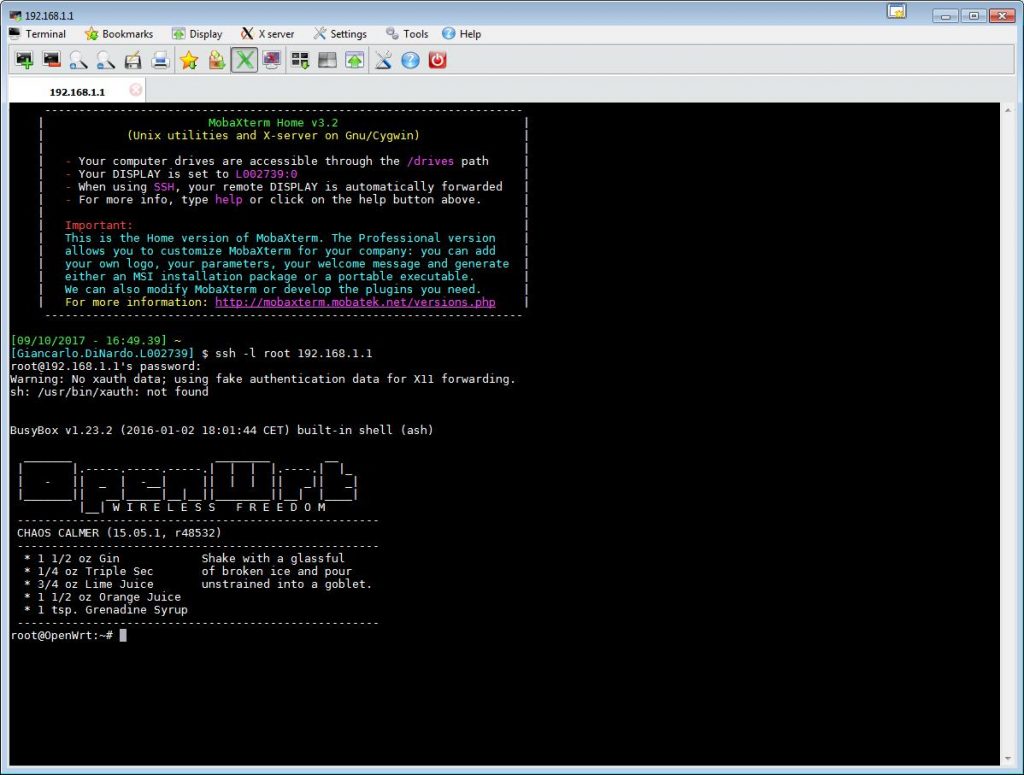
Task: Select the zoom-in magnifier toolbar icon
Action: point(79,59)
